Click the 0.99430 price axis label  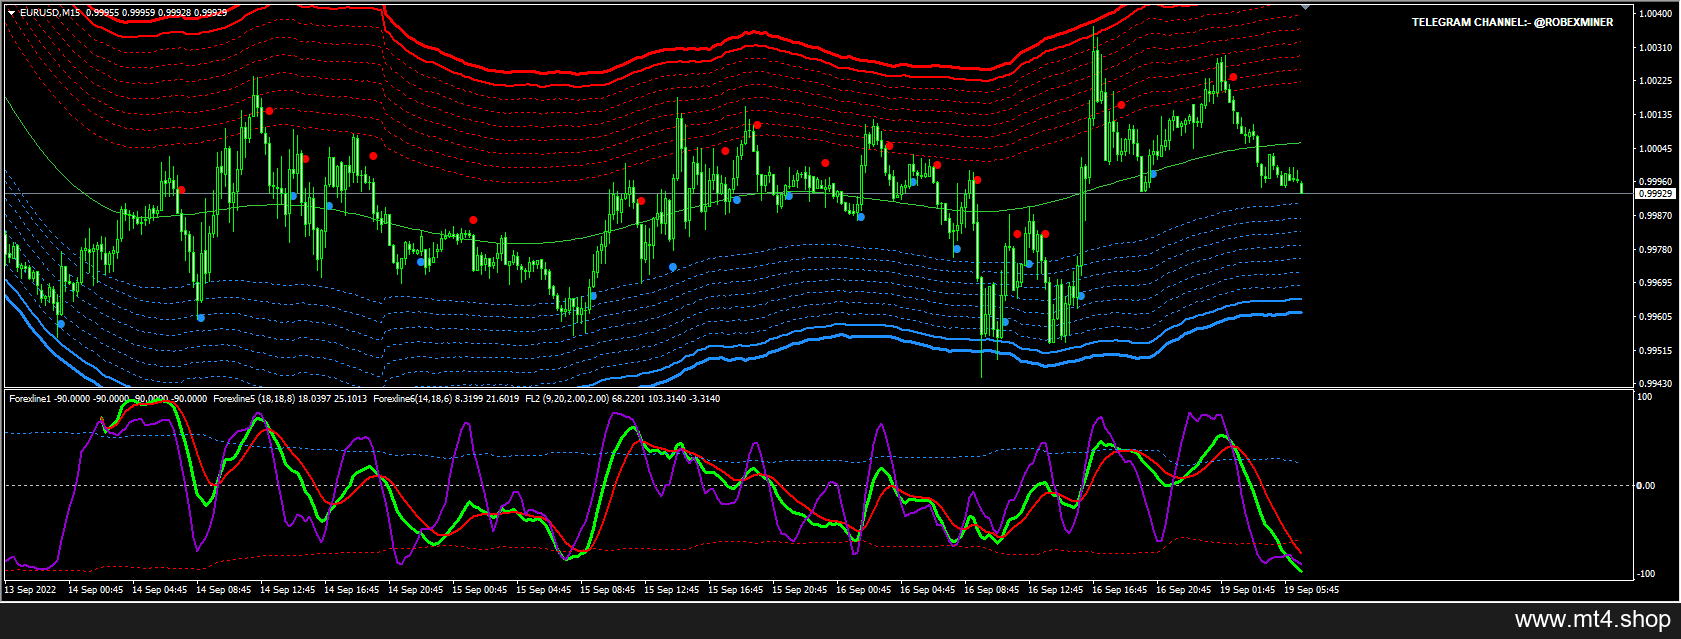pos(1656,383)
